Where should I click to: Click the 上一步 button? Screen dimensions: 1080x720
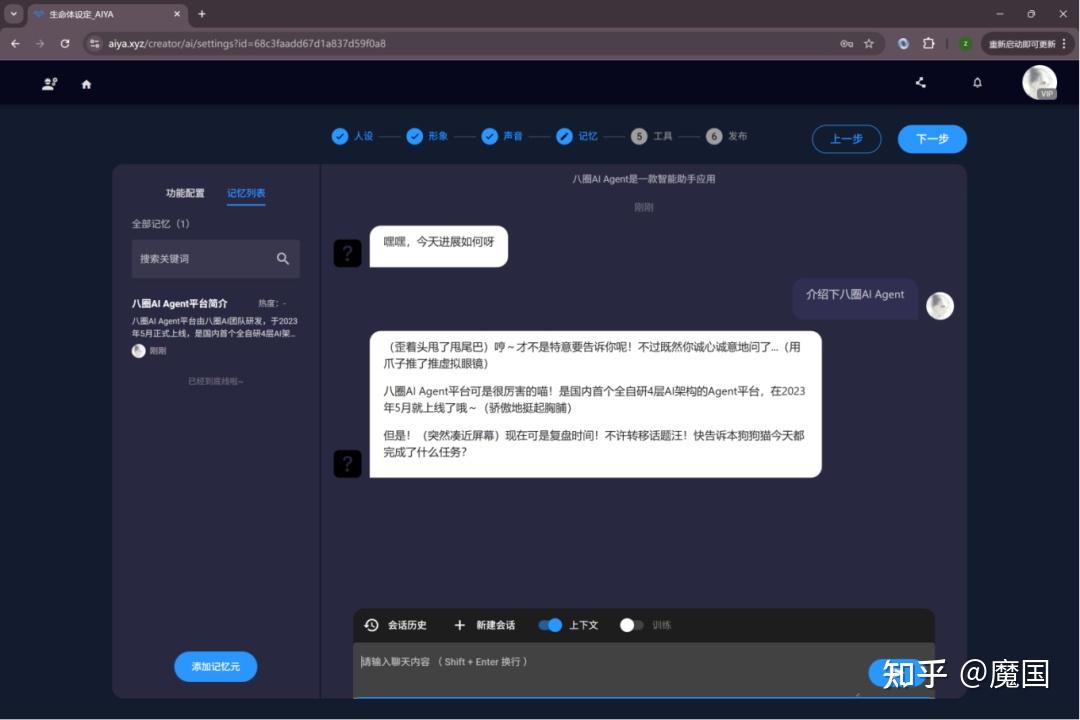click(847, 138)
